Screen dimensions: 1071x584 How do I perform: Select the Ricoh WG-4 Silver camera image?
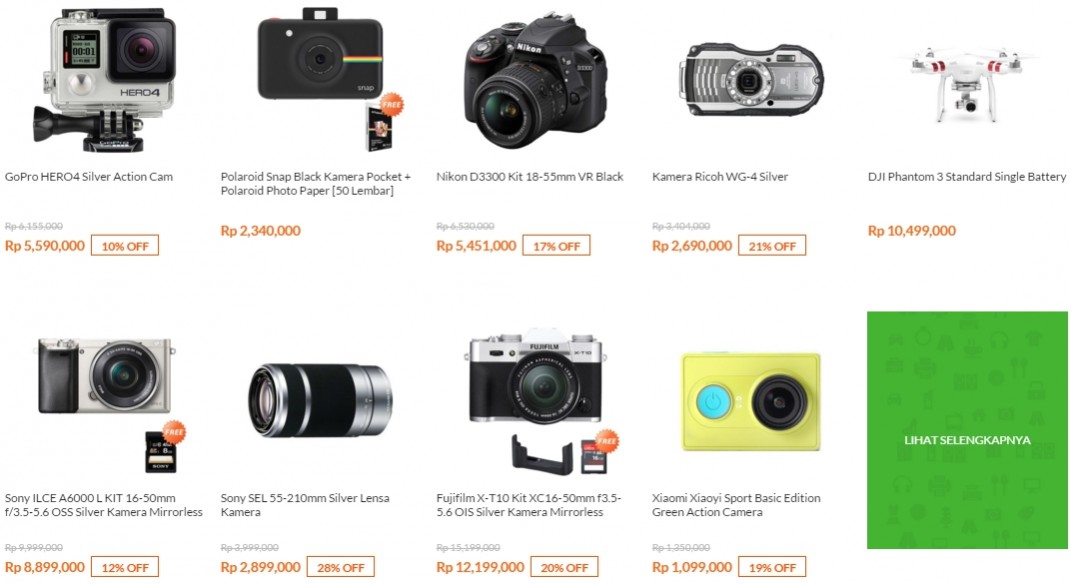(x=751, y=80)
